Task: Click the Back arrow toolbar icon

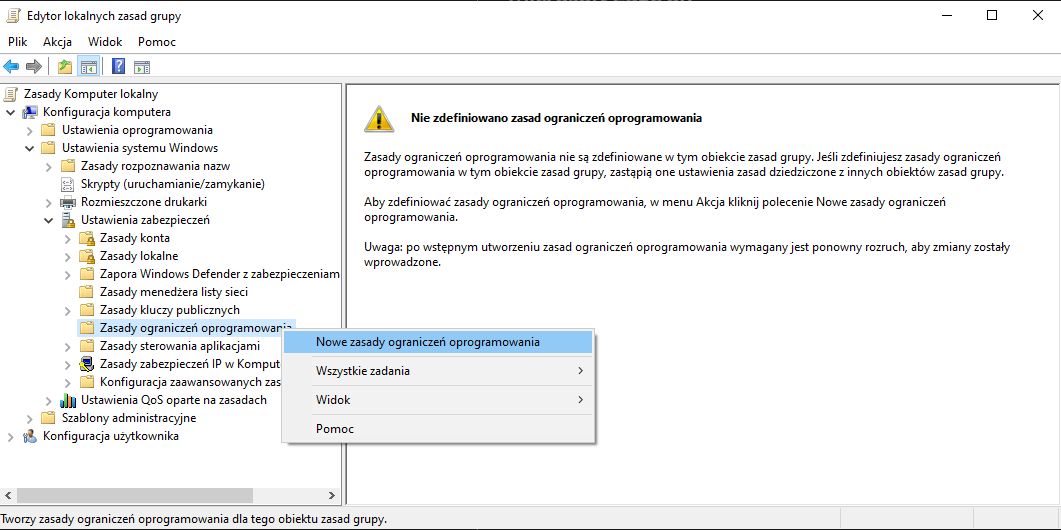Action: (11, 67)
